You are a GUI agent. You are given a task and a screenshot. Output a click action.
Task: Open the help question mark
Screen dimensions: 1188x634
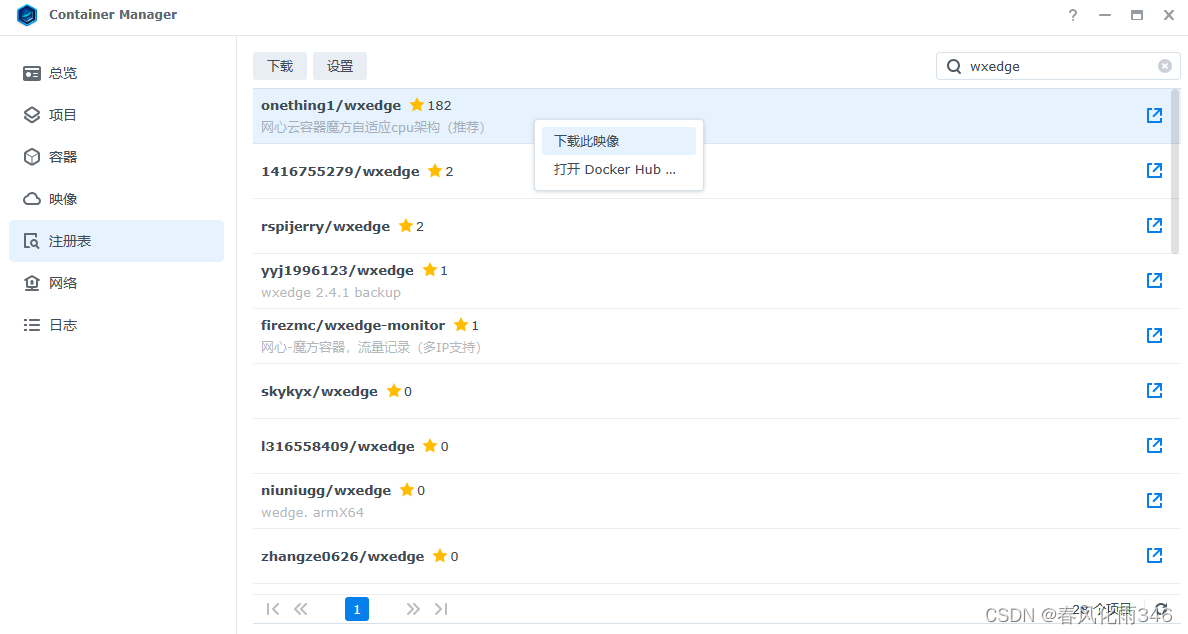[x=1073, y=15]
